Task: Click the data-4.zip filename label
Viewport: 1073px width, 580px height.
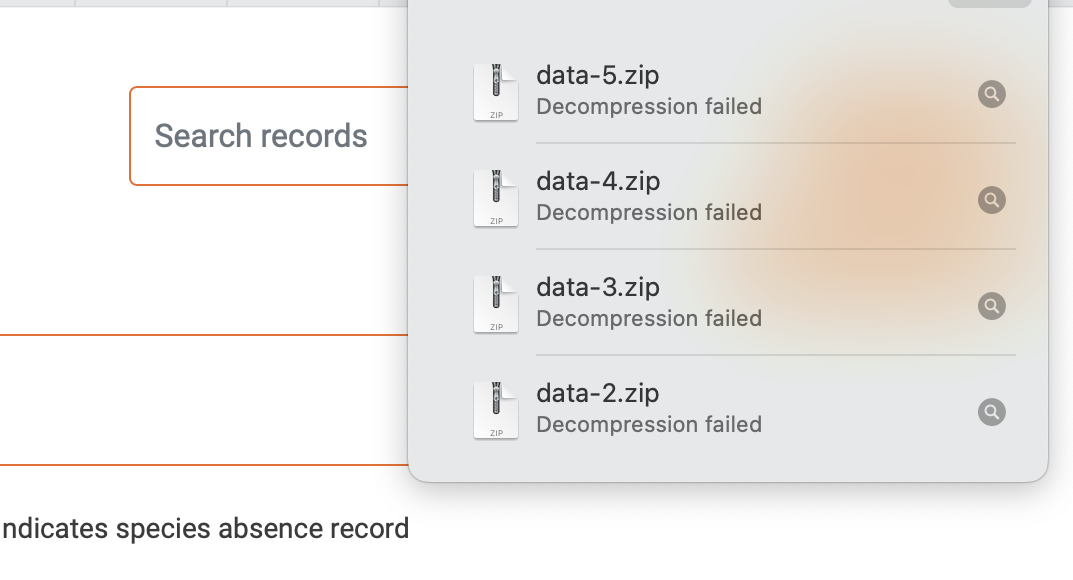Action: pyautogui.click(x=598, y=182)
